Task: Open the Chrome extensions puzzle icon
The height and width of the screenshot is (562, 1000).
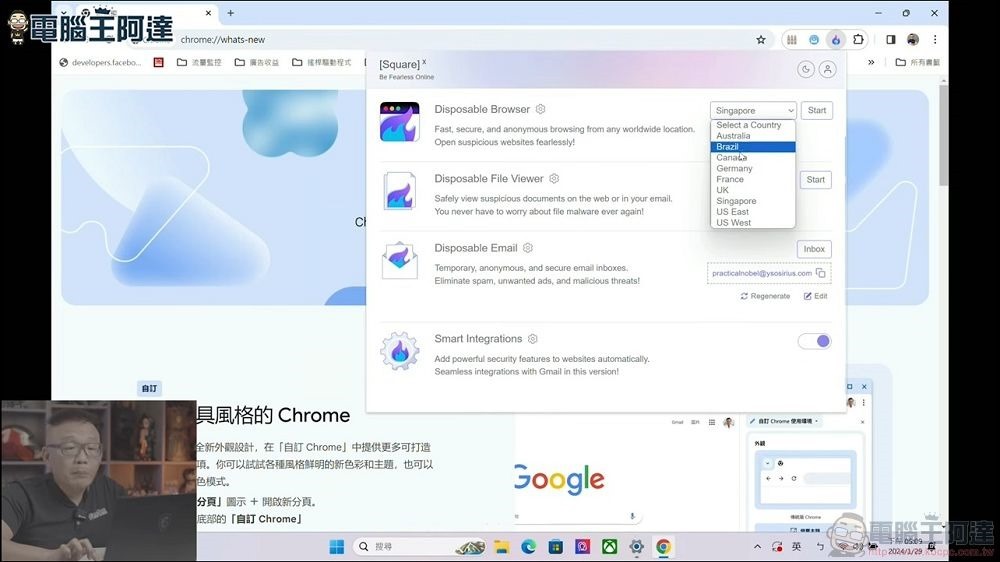Action: 858,40
